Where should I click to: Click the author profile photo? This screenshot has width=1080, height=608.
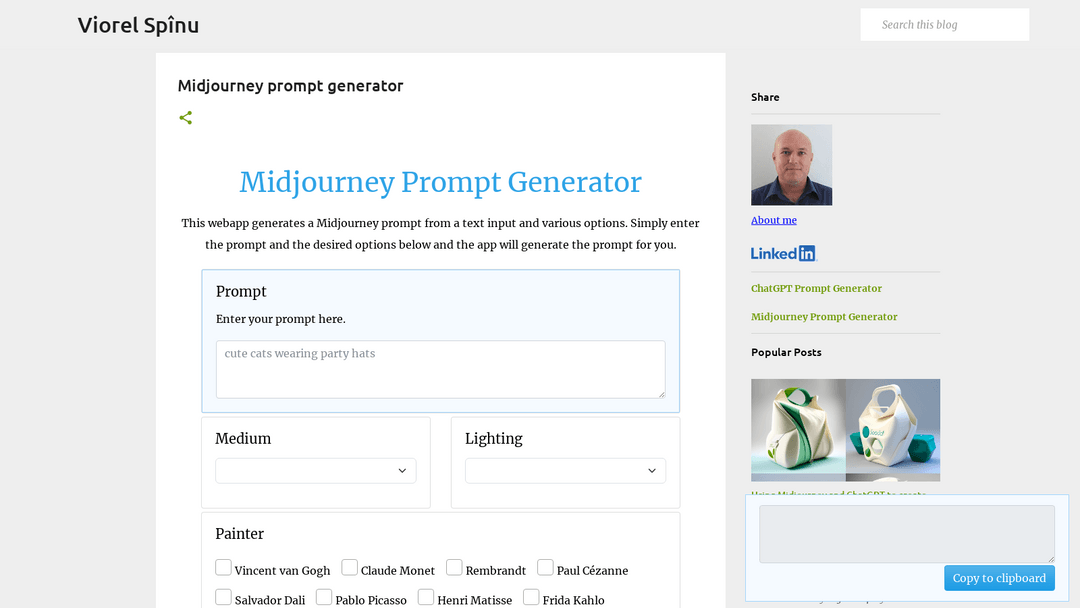(791, 165)
